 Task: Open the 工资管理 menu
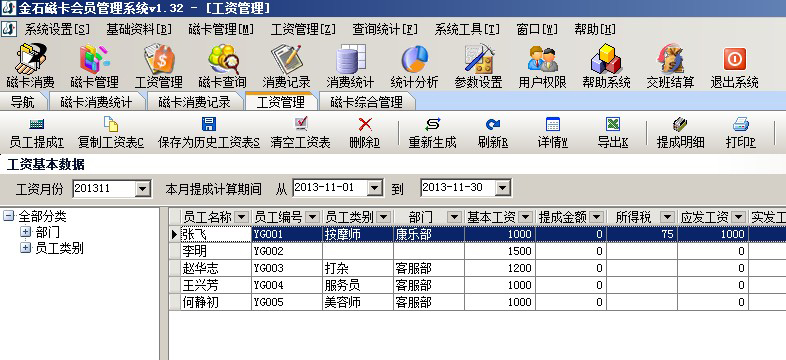tap(303, 29)
